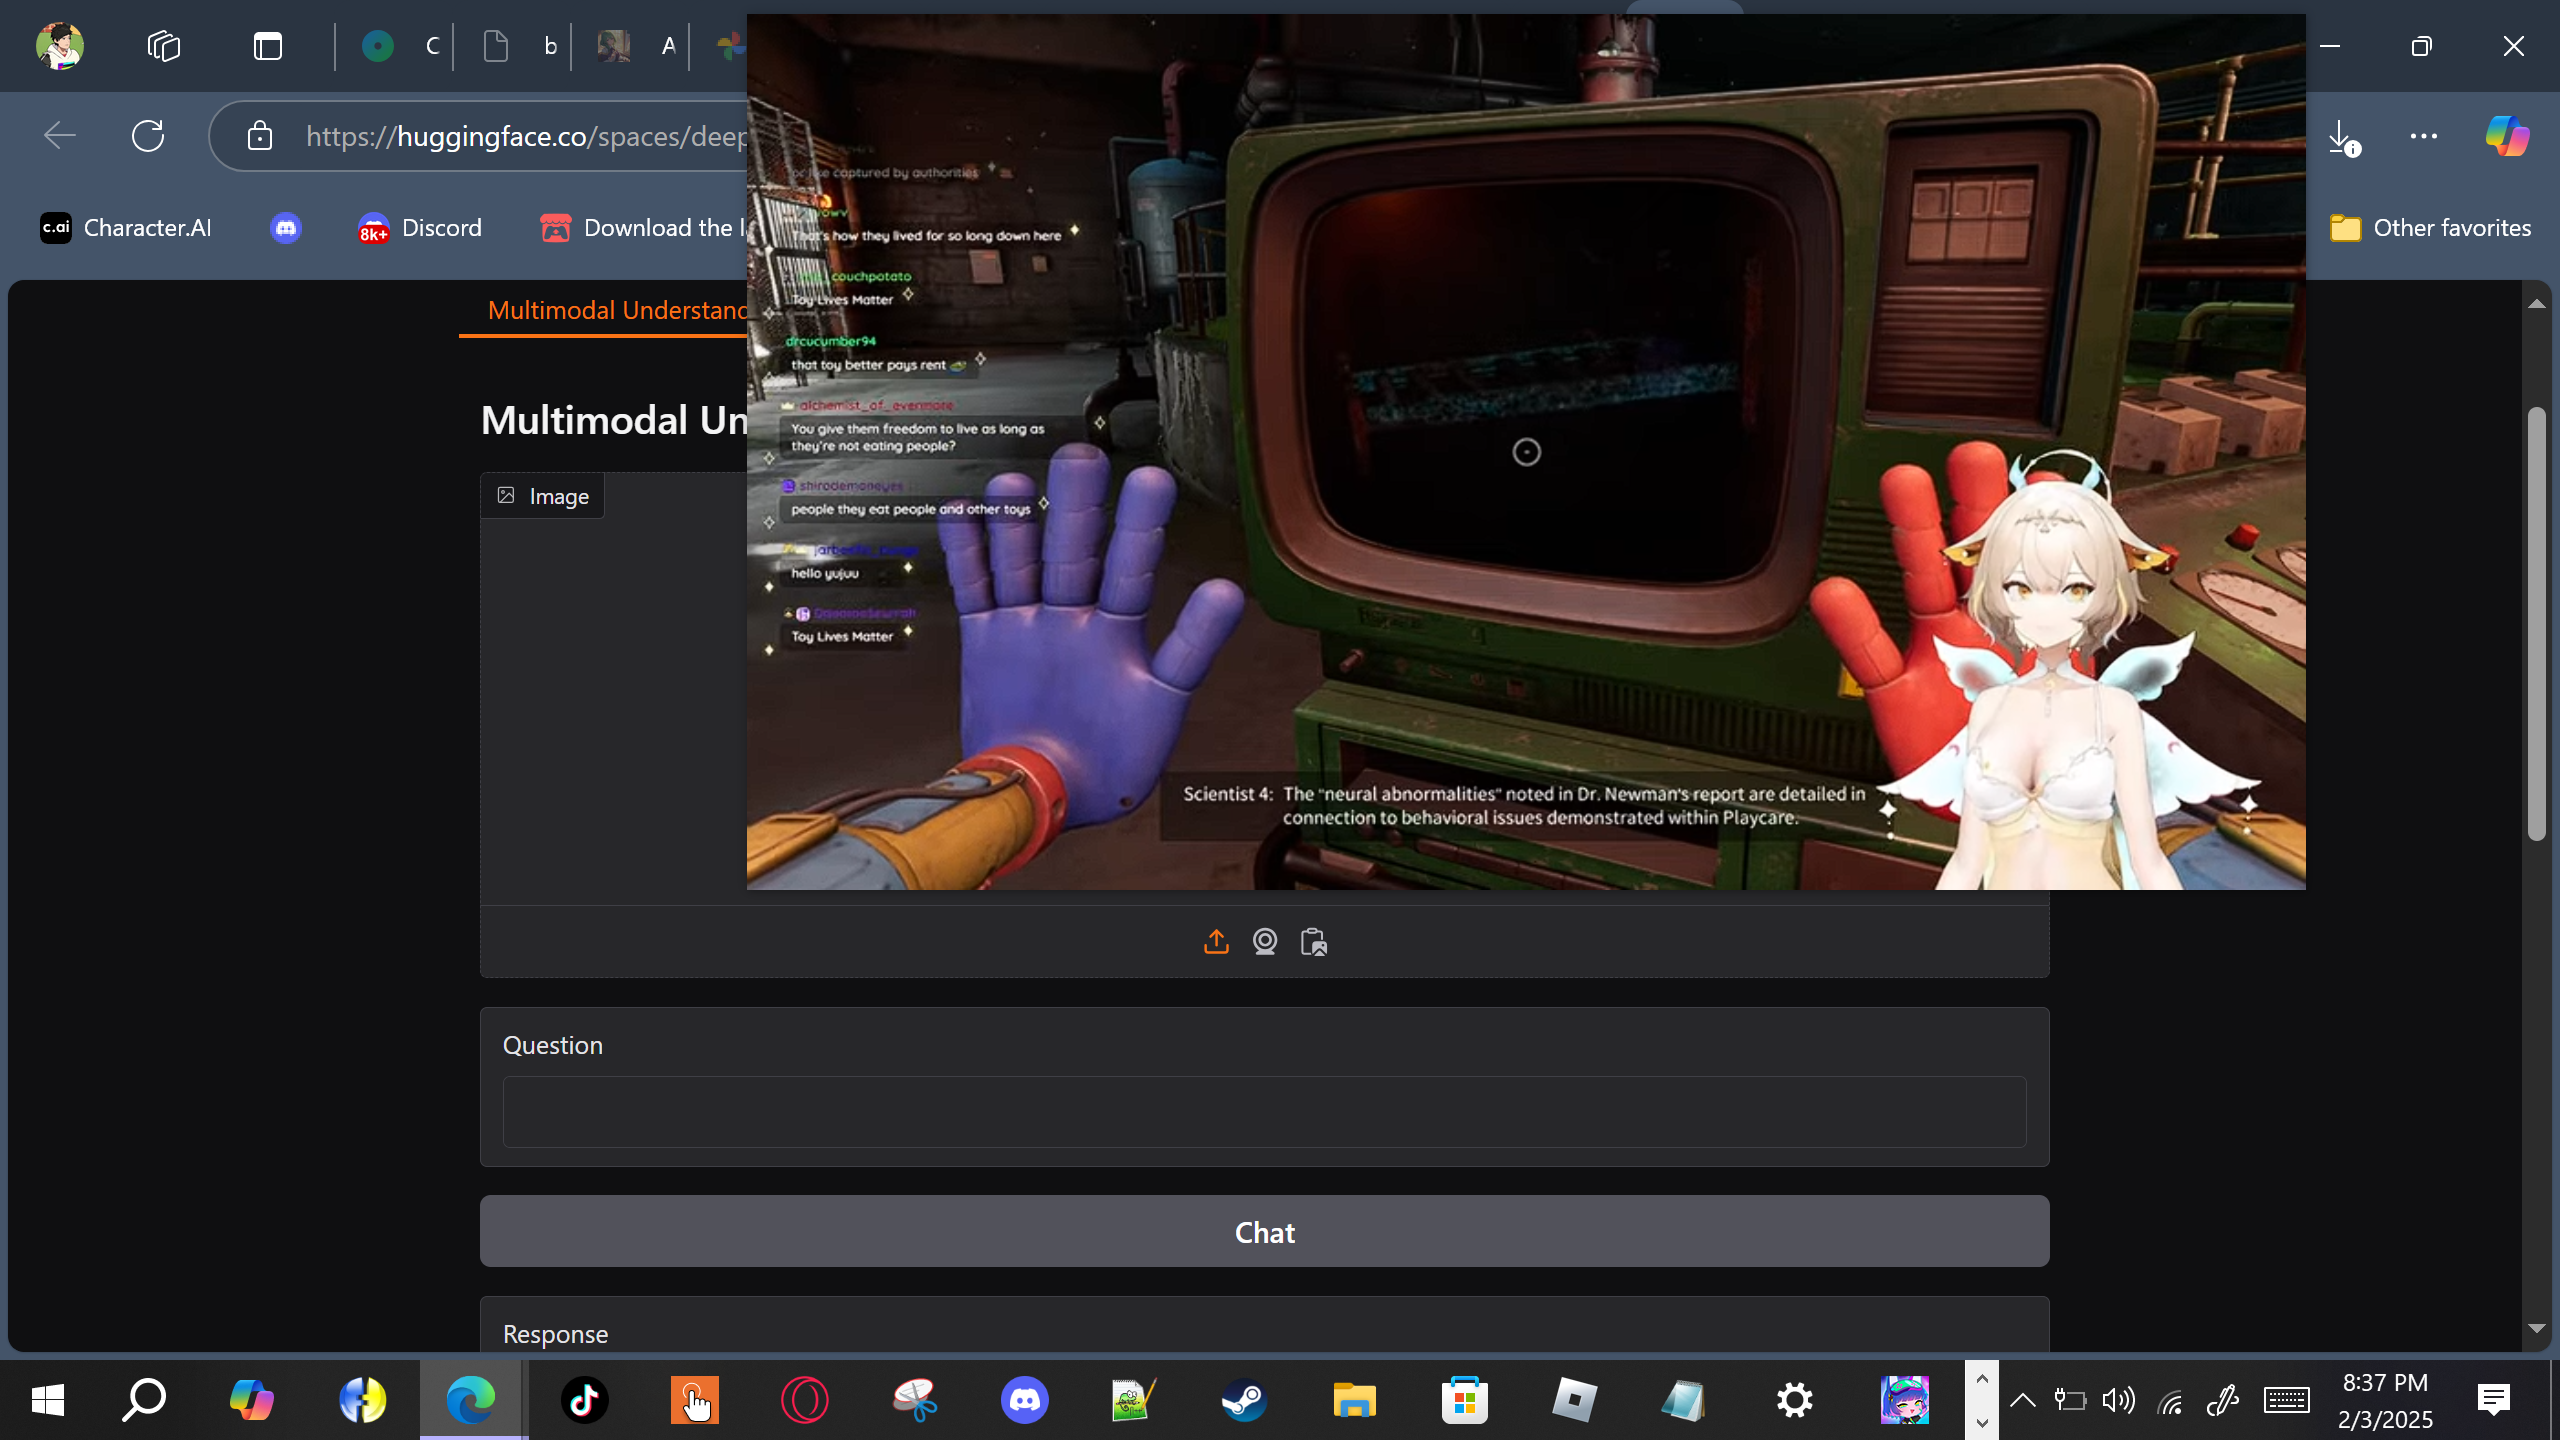This screenshot has height=1440, width=2560.
Task: Open taskbar Search
Action: tap(144, 1400)
